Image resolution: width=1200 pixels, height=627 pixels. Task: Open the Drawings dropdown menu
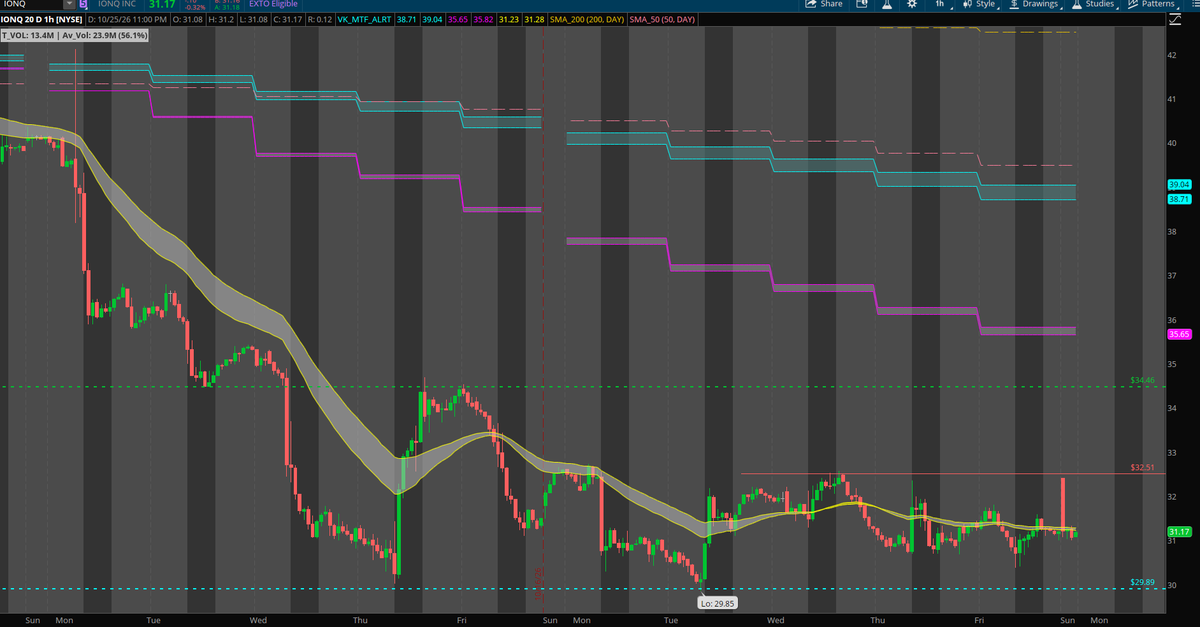1033,4
